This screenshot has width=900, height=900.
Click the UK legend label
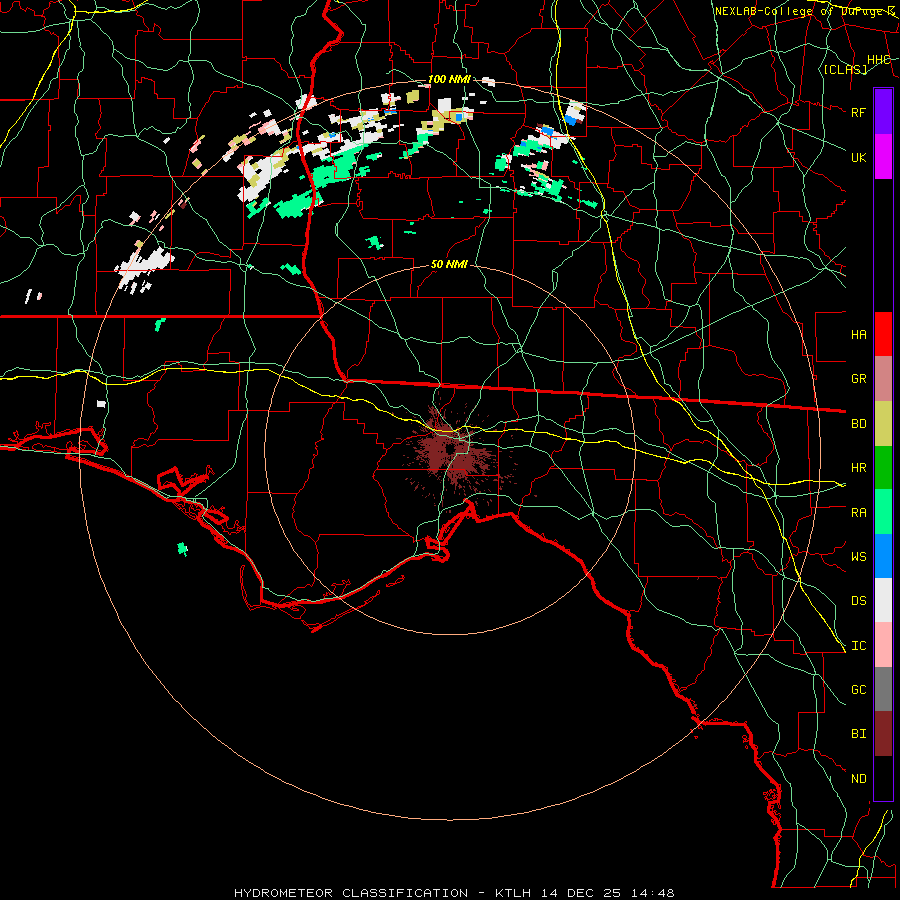858,157
